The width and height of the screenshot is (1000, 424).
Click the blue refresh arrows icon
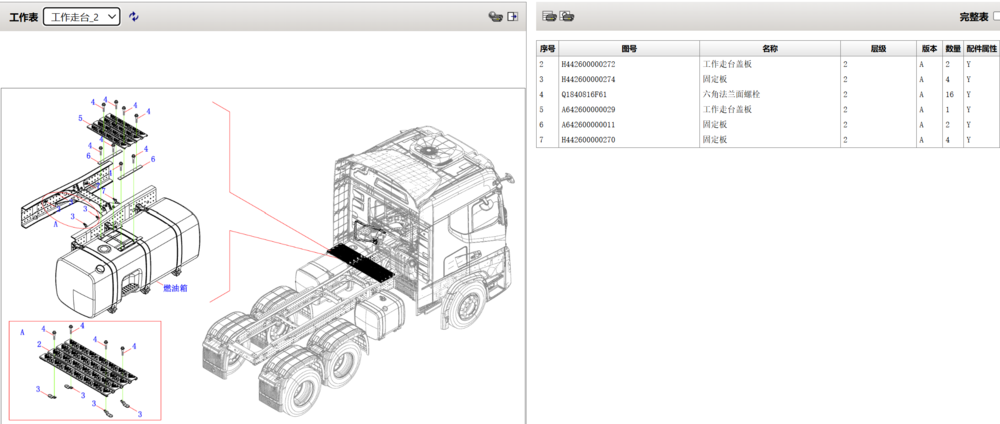(x=134, y=16)
